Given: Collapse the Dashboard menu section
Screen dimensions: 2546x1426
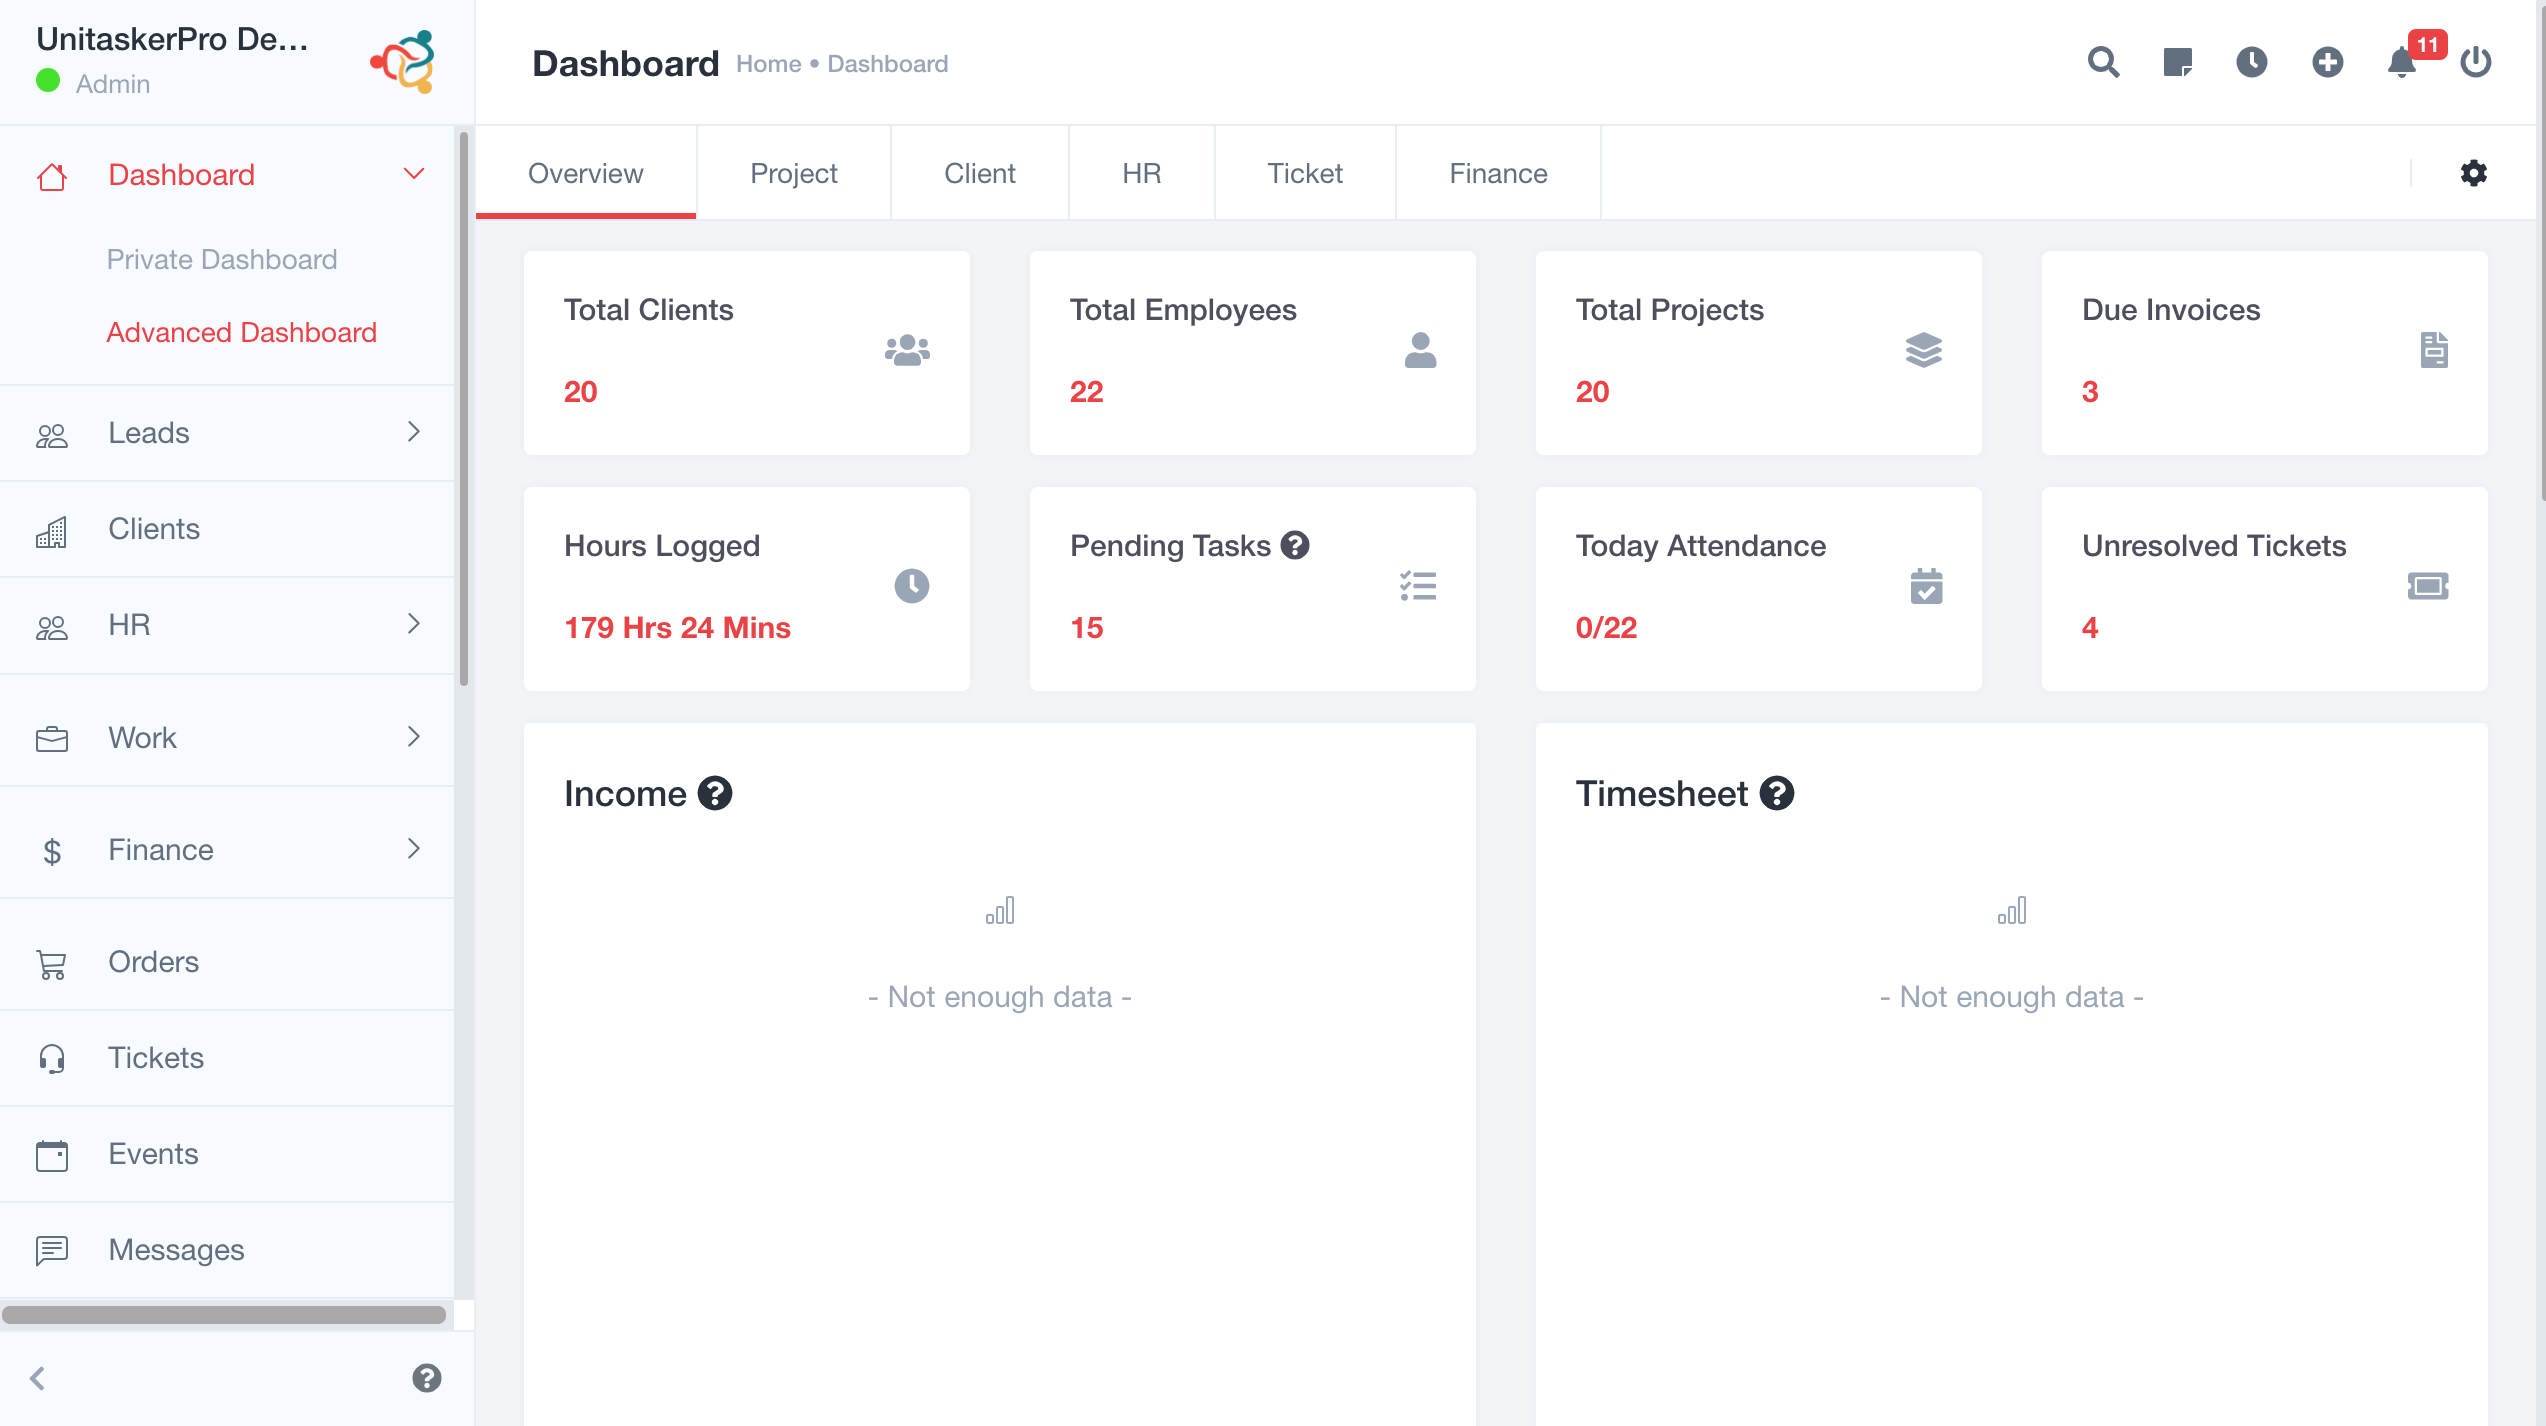Looking at the screenshot, I should pos(412,173).
